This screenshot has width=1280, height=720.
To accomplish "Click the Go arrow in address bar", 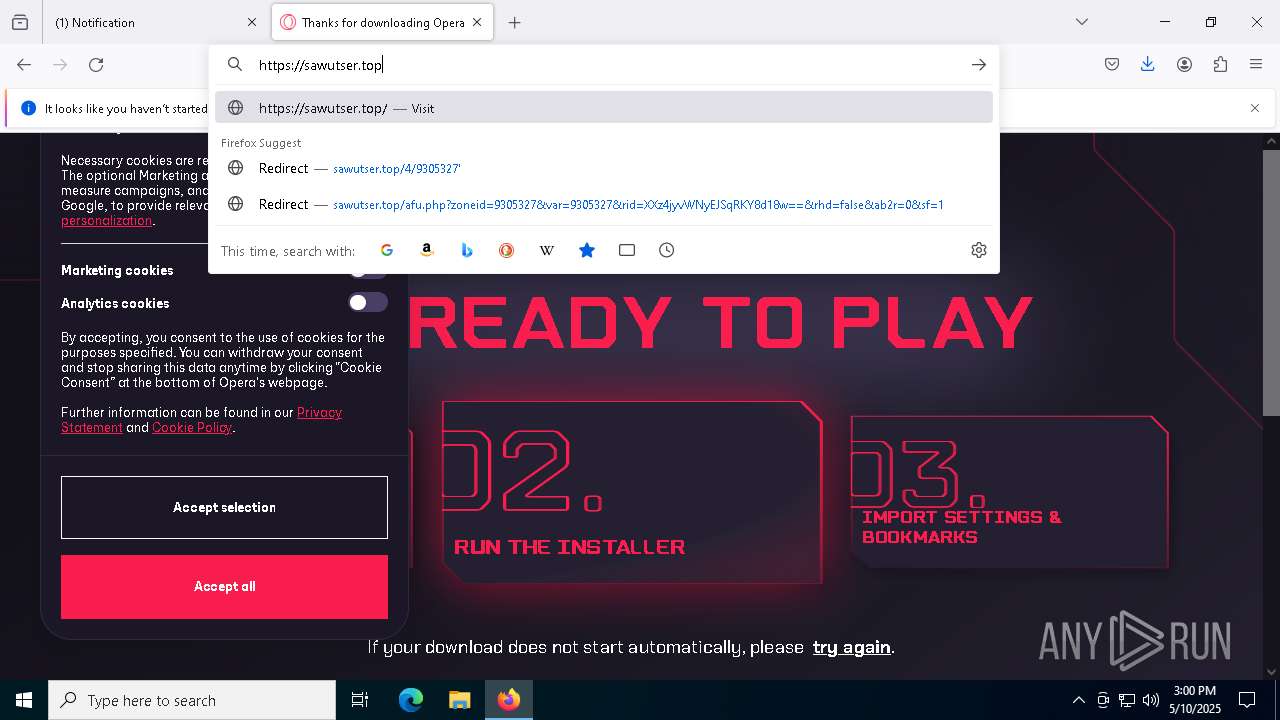I will 978,65.
